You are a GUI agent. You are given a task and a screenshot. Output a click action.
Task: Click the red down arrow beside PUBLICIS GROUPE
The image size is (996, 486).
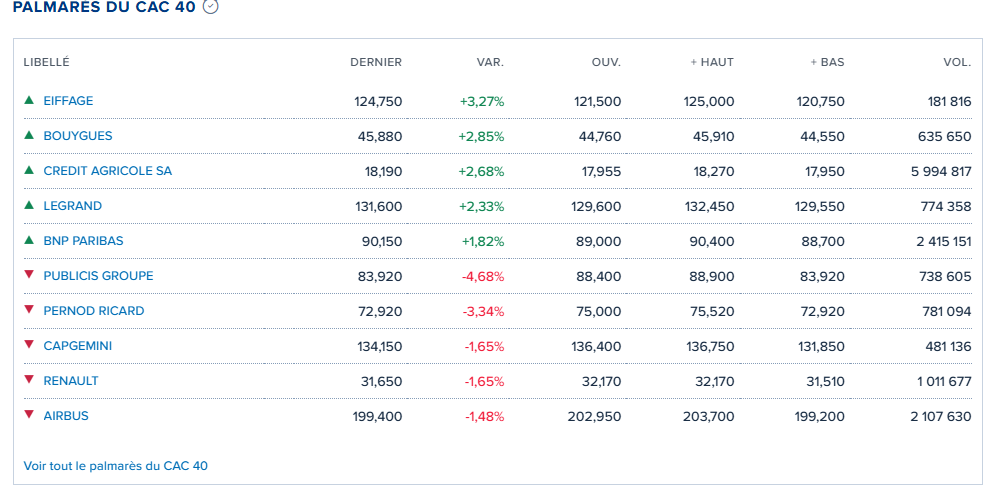coord(29,275)
